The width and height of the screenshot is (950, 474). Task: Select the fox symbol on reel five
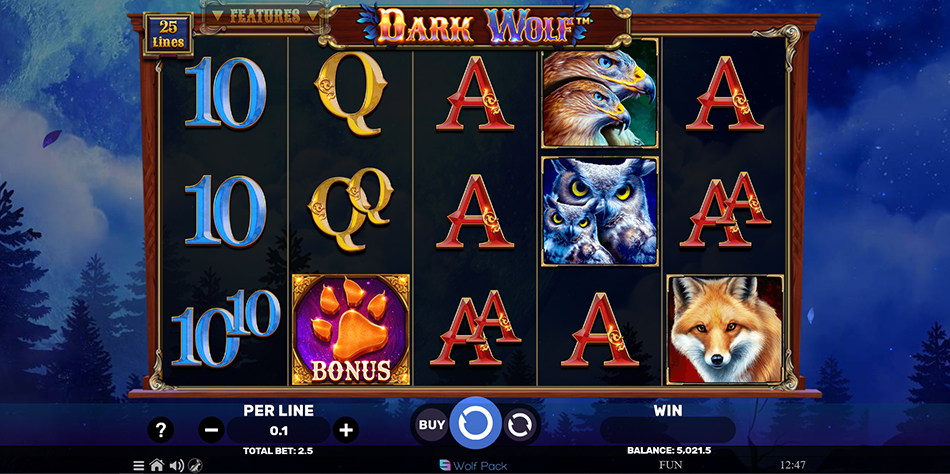coord(725,330)
